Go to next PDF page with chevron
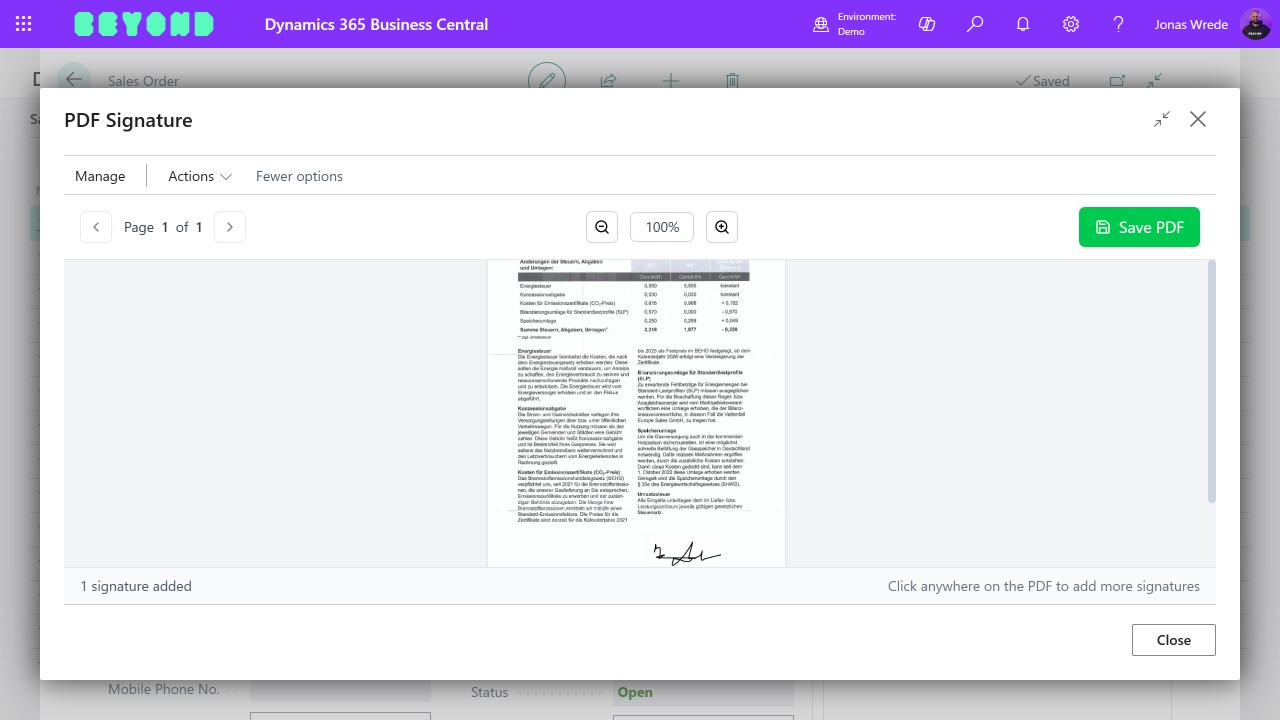Image resolution: width=1280 pixels, height=720 pixels. (230, 227)
